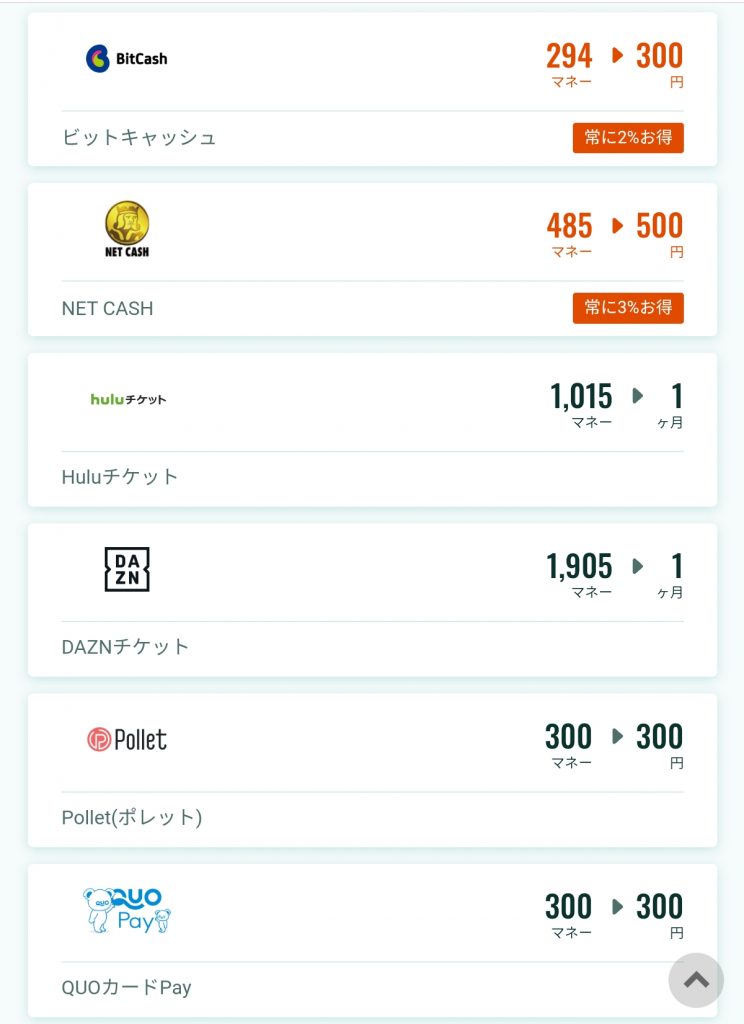Select the DAZNチケット label
The height and width of the screenshot is (1024, 744).
pyautogui.click(x=125, y=647)
